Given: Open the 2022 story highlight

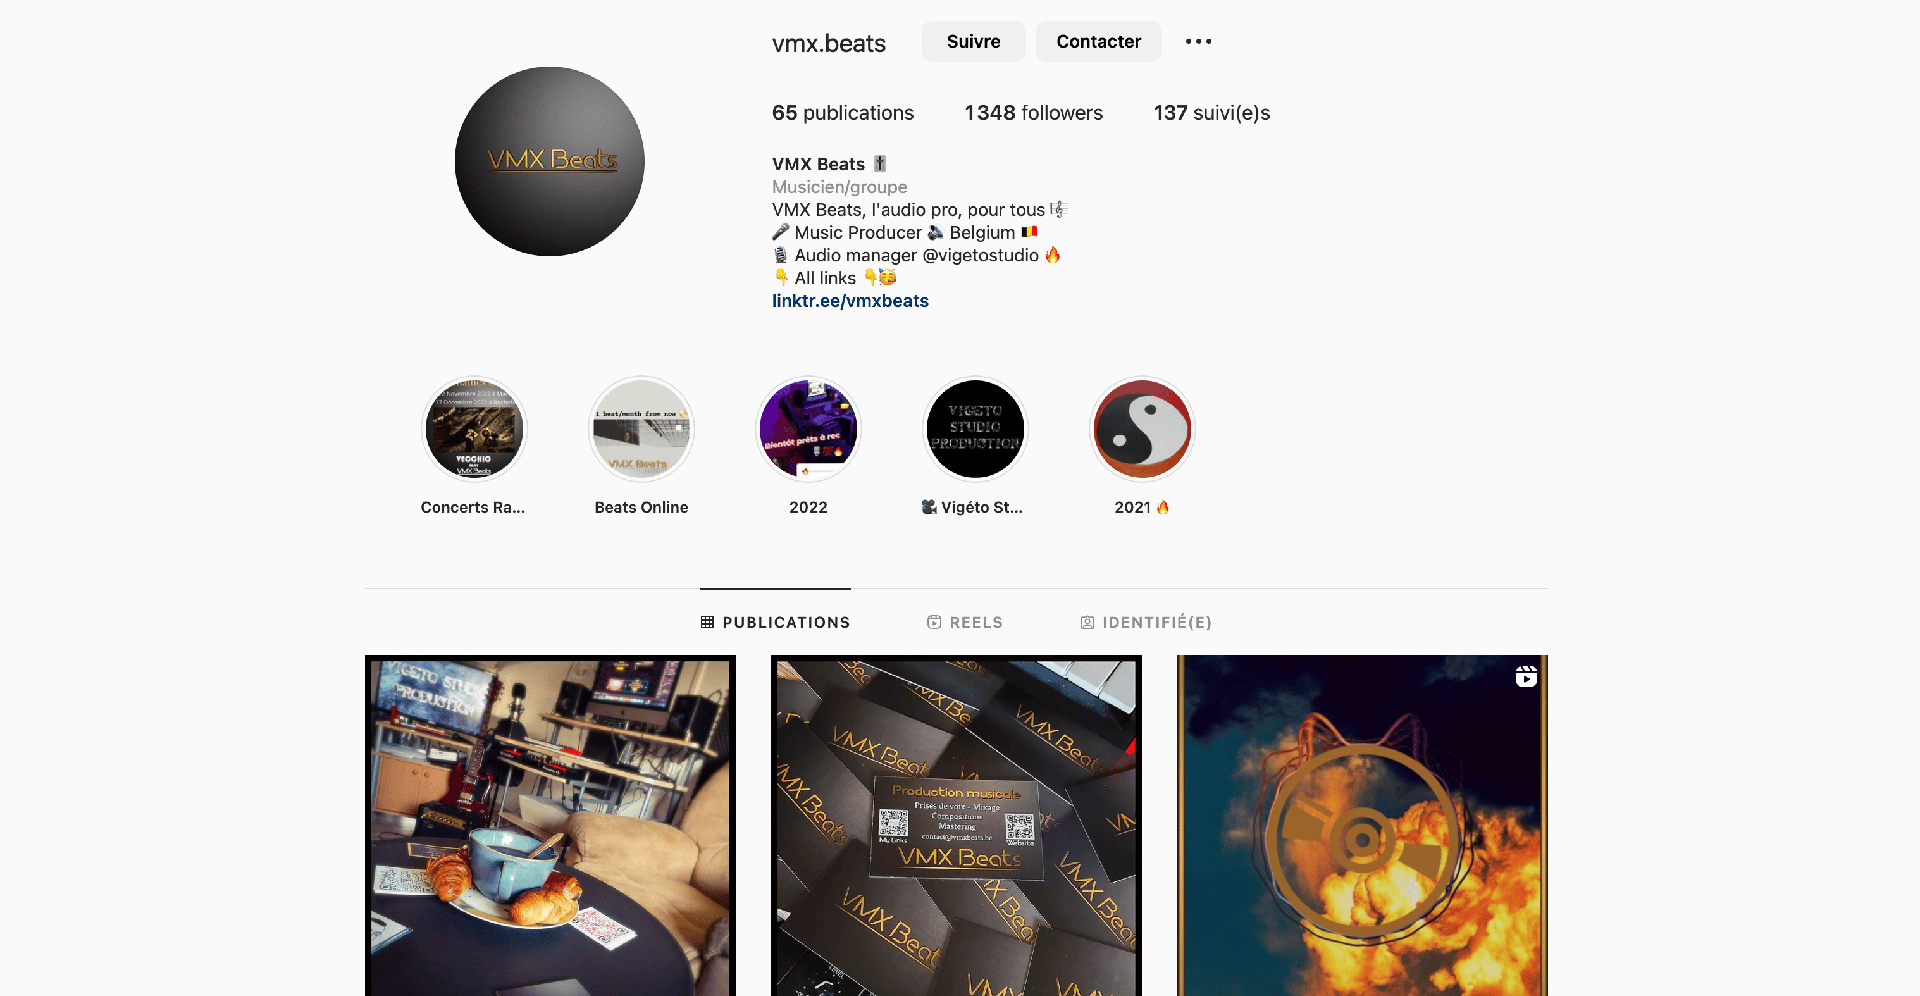Looking at the screenshot, I should point(808,429).
